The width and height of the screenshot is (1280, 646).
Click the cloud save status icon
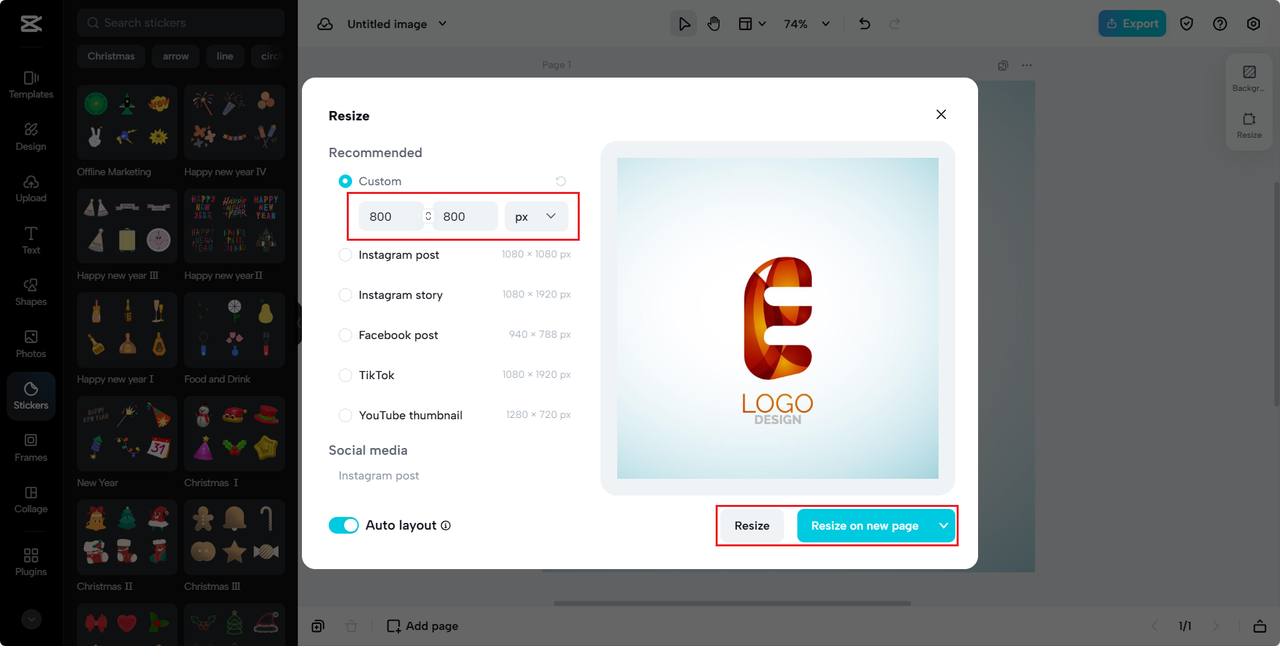(x=325, y=24)
